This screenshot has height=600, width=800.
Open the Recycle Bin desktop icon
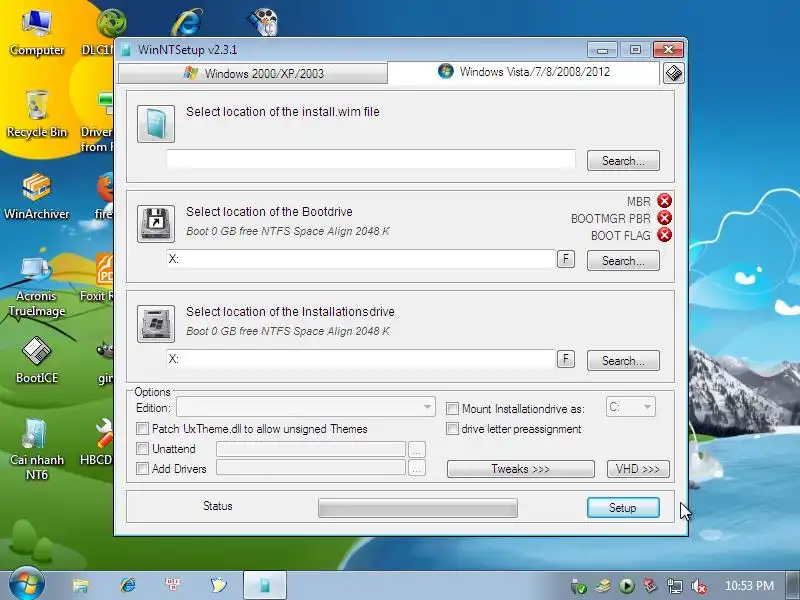(37, 114)
